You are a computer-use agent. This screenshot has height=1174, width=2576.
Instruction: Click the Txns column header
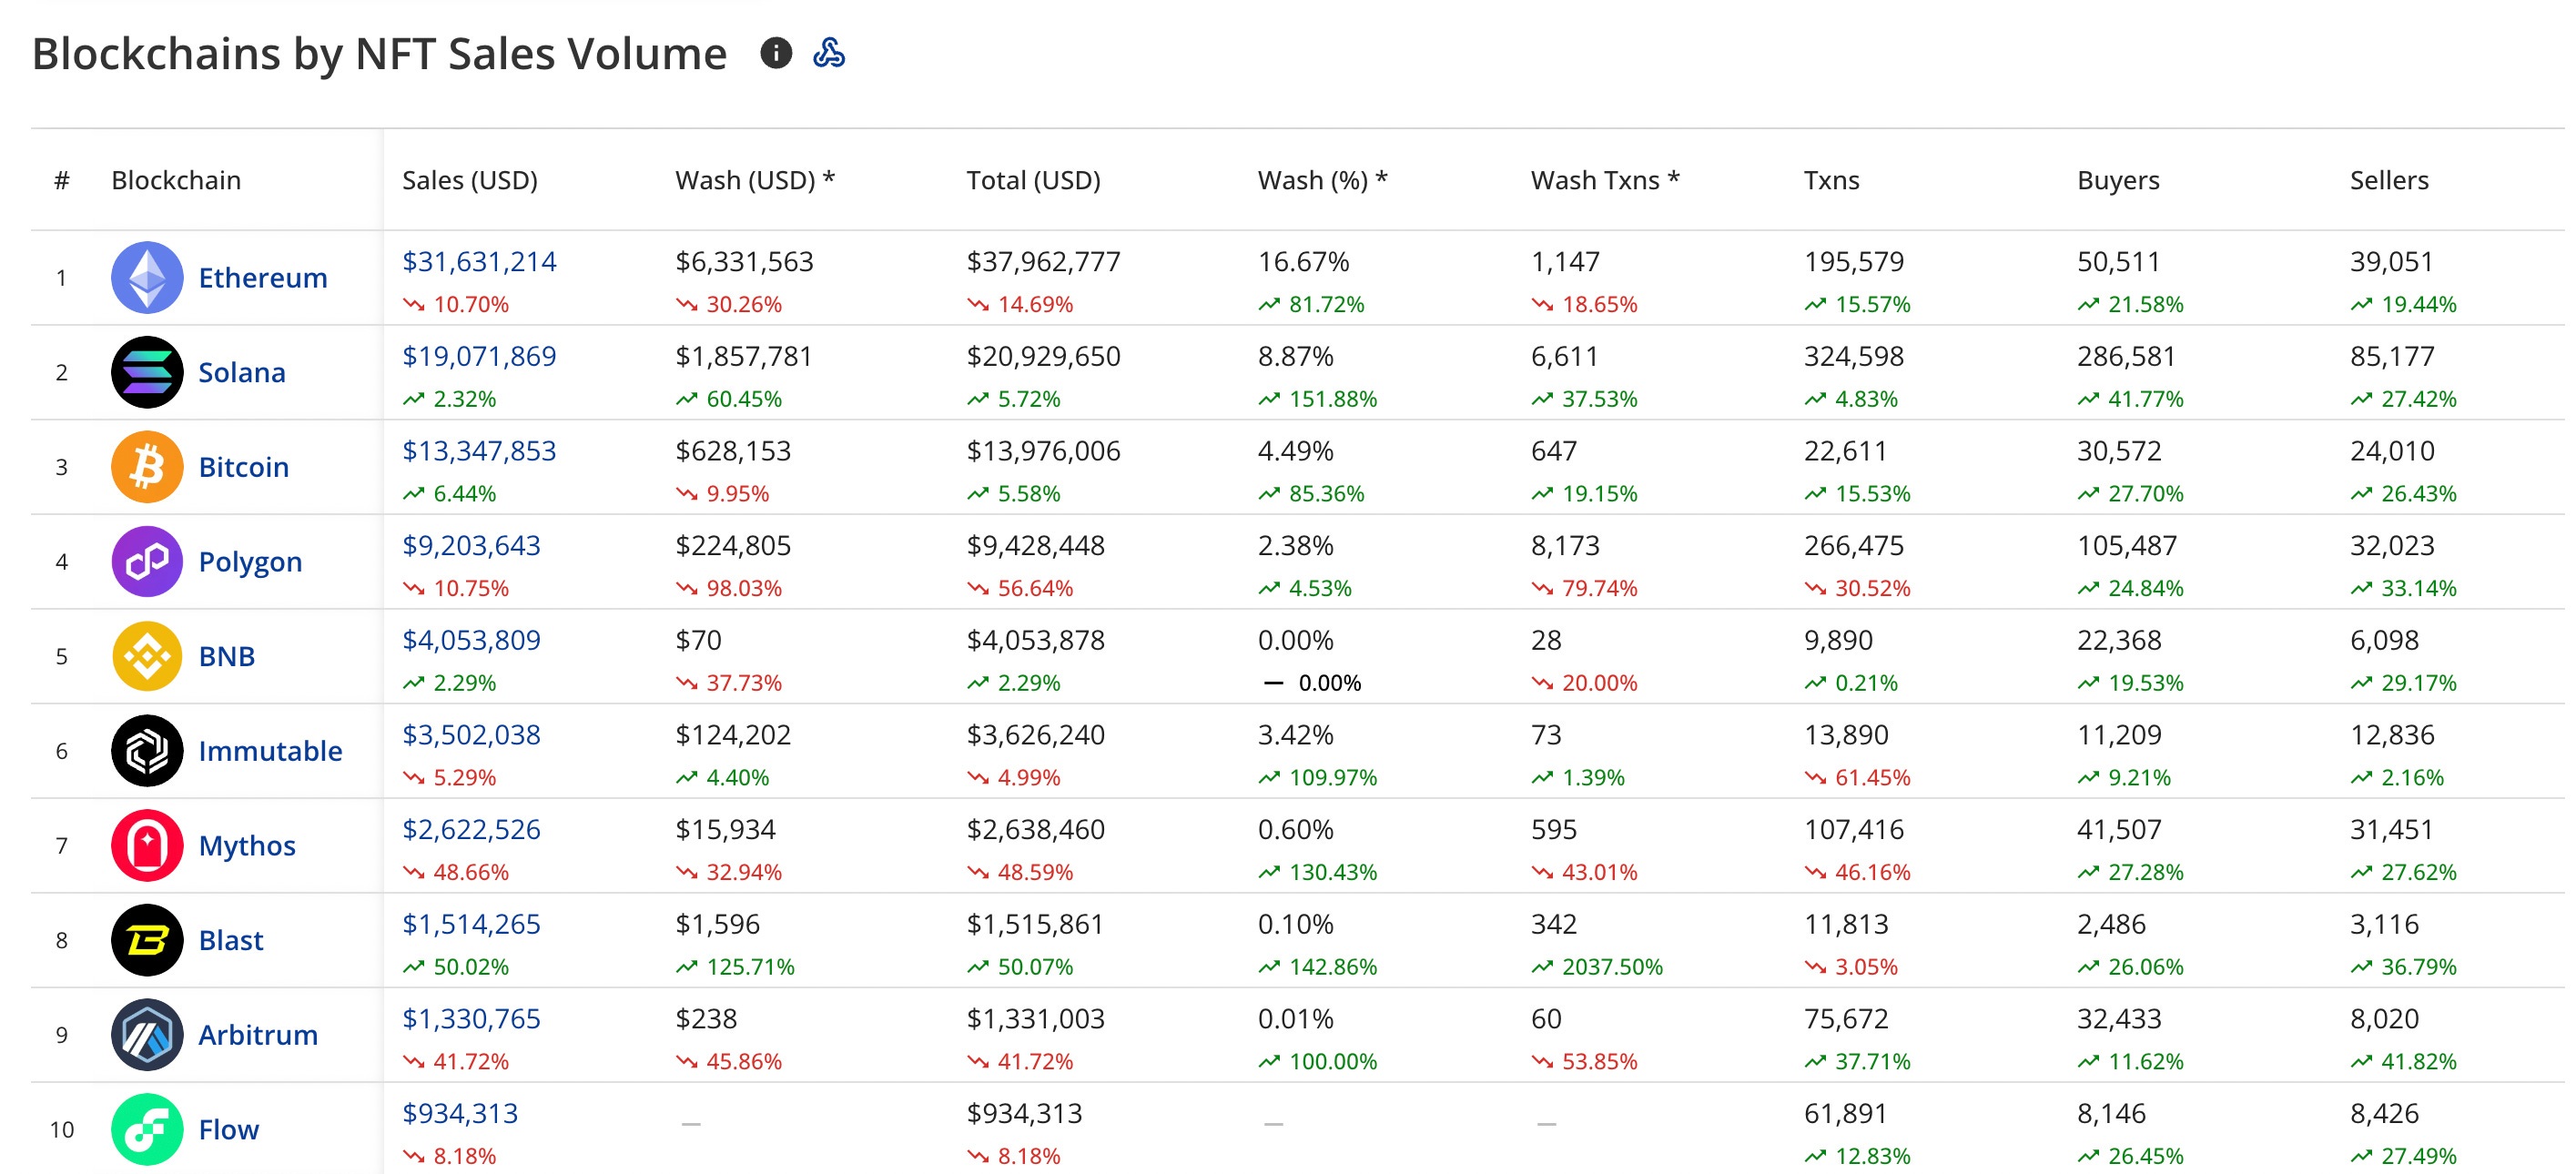1831,180
